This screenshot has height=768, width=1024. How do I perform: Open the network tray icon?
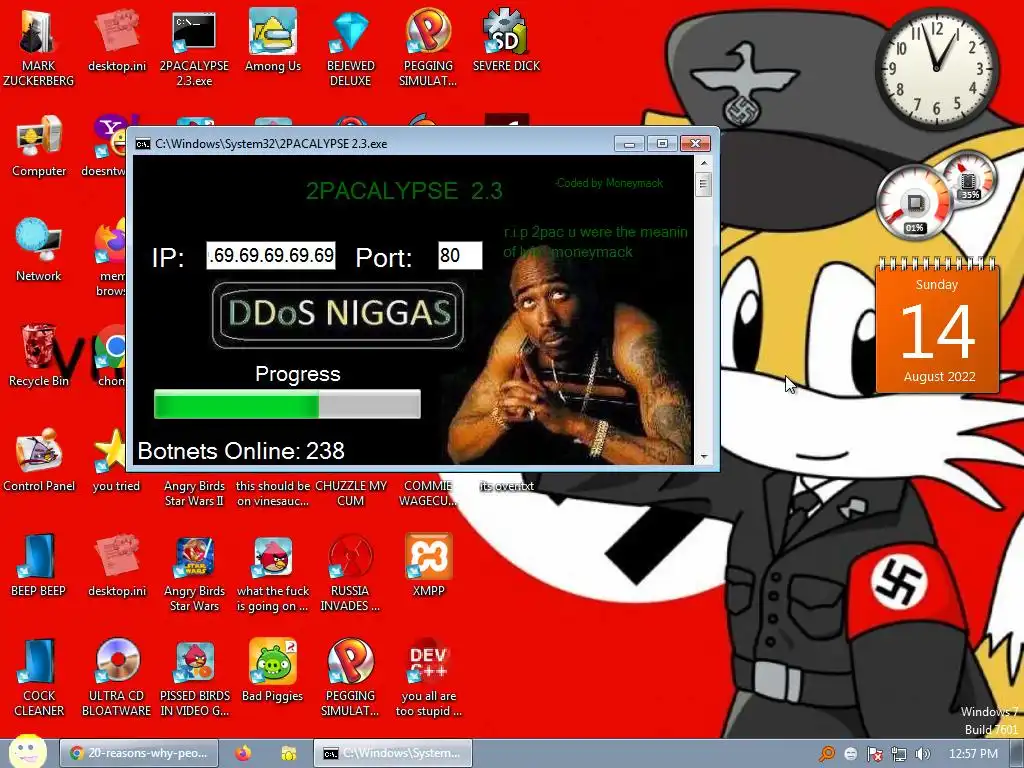(x=899, y=754)
